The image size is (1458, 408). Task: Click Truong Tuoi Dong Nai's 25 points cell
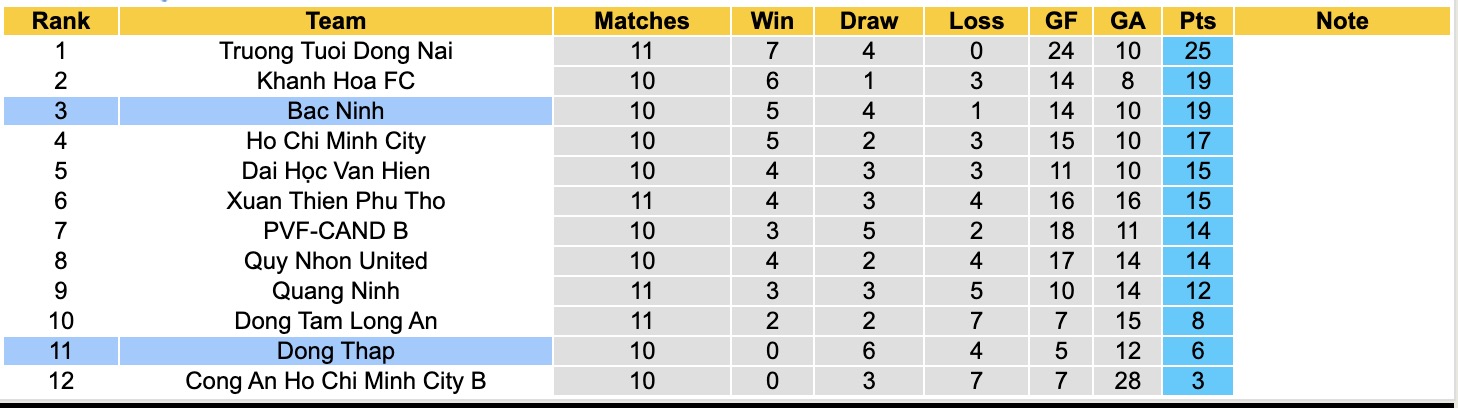click(1197, 51)
